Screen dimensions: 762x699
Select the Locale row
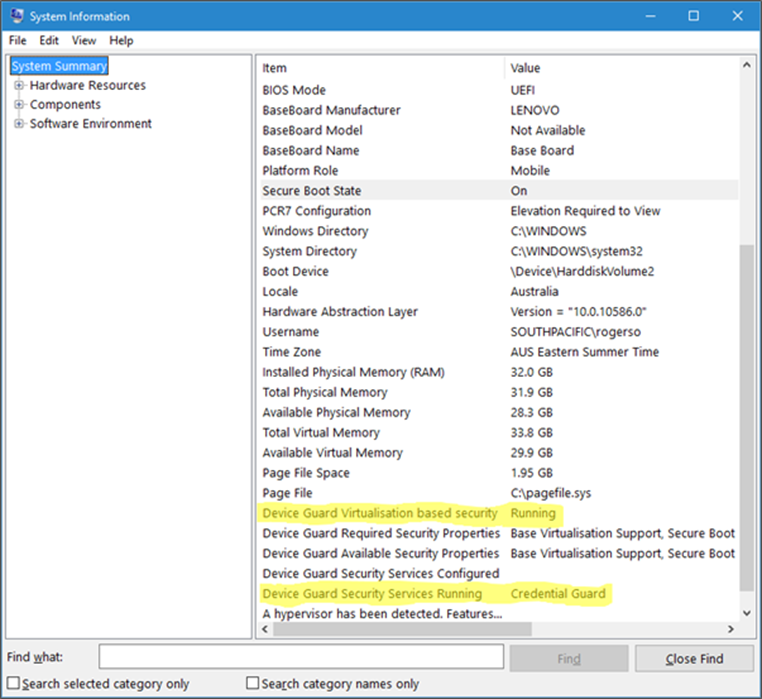pos(499,292)
